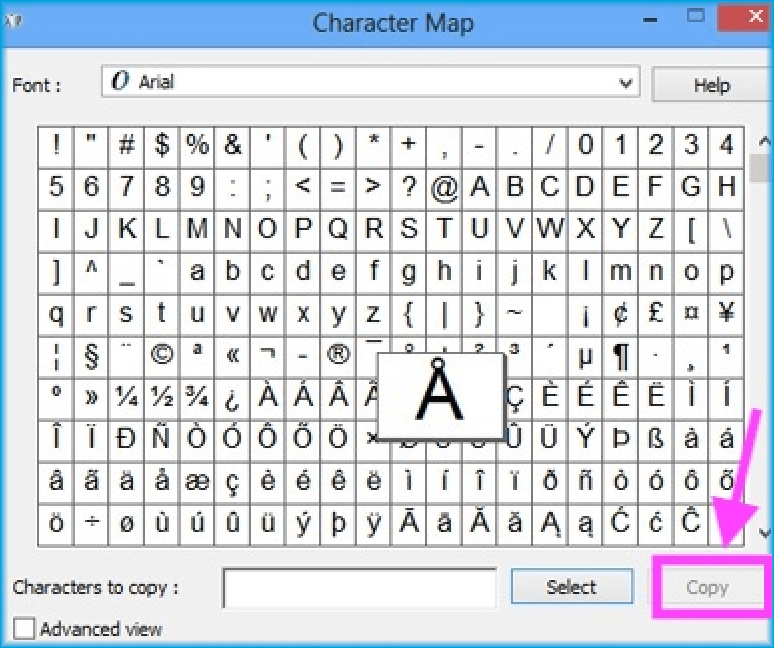Select the tilde ~ cell

(x=514, y=315)
